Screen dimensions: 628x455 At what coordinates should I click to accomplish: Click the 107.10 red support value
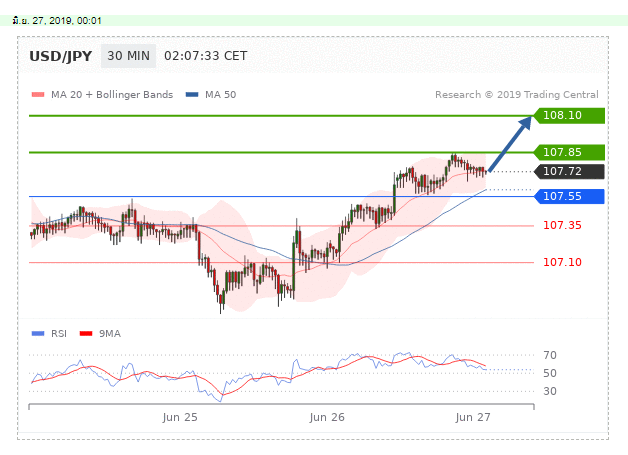(x=562, y=262)
